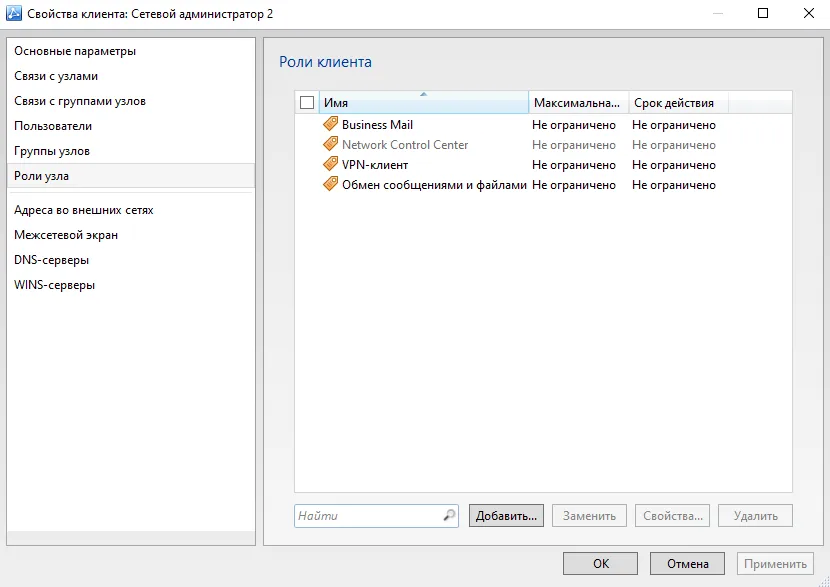This screenshot has height=587, width=830.
Task: Select the Business Mail row name
Action: 377,125
